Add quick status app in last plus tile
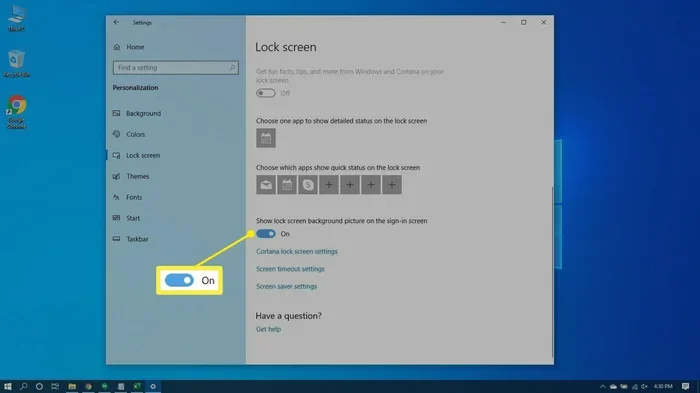This screenshot has width=700, height=393. tap(392, 185)
